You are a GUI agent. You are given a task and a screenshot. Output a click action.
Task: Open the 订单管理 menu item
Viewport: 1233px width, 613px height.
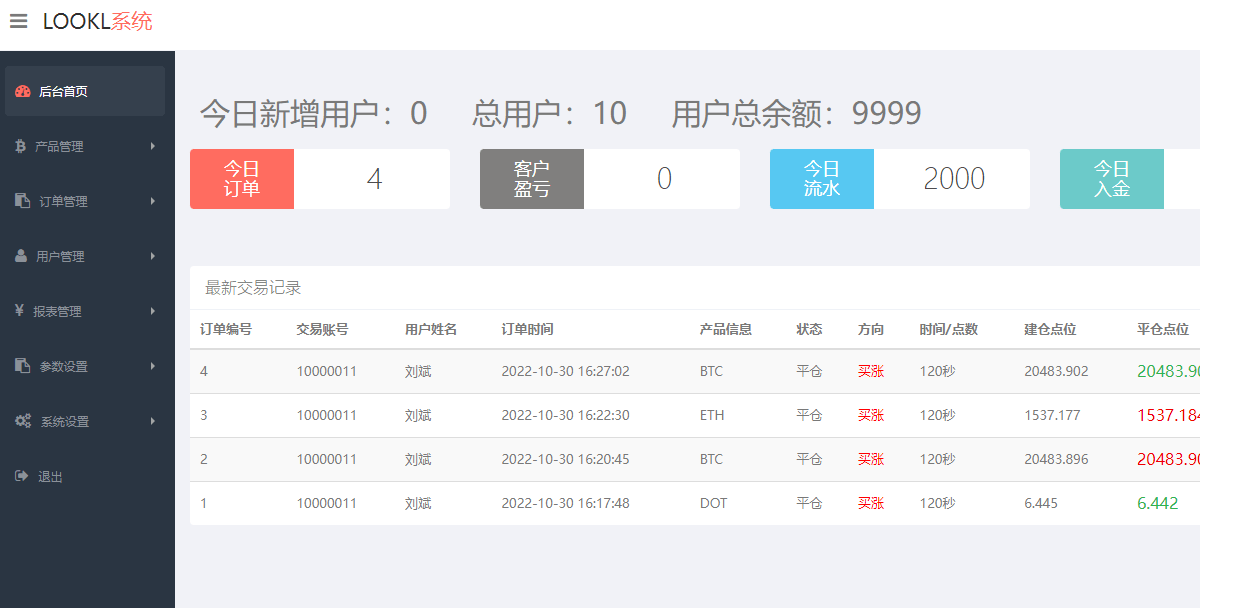pyautogui.click(x=87, y=201)
